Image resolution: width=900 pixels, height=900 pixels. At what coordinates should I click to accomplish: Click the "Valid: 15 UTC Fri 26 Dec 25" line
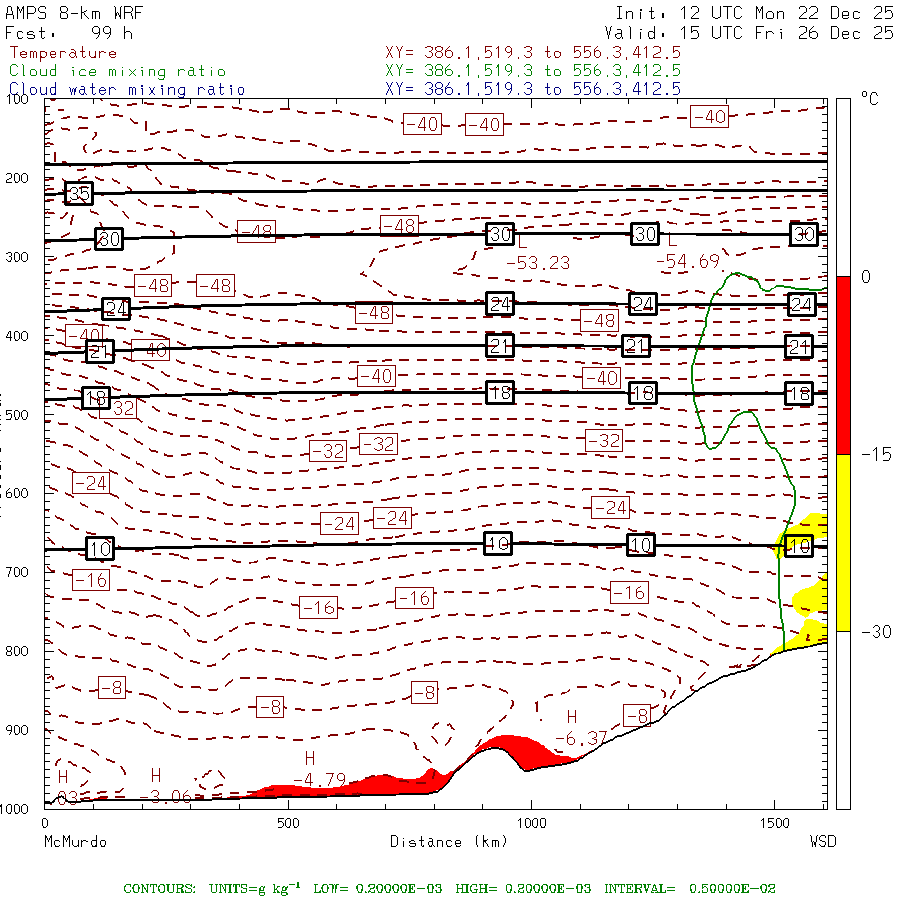[x=748, y=33]
